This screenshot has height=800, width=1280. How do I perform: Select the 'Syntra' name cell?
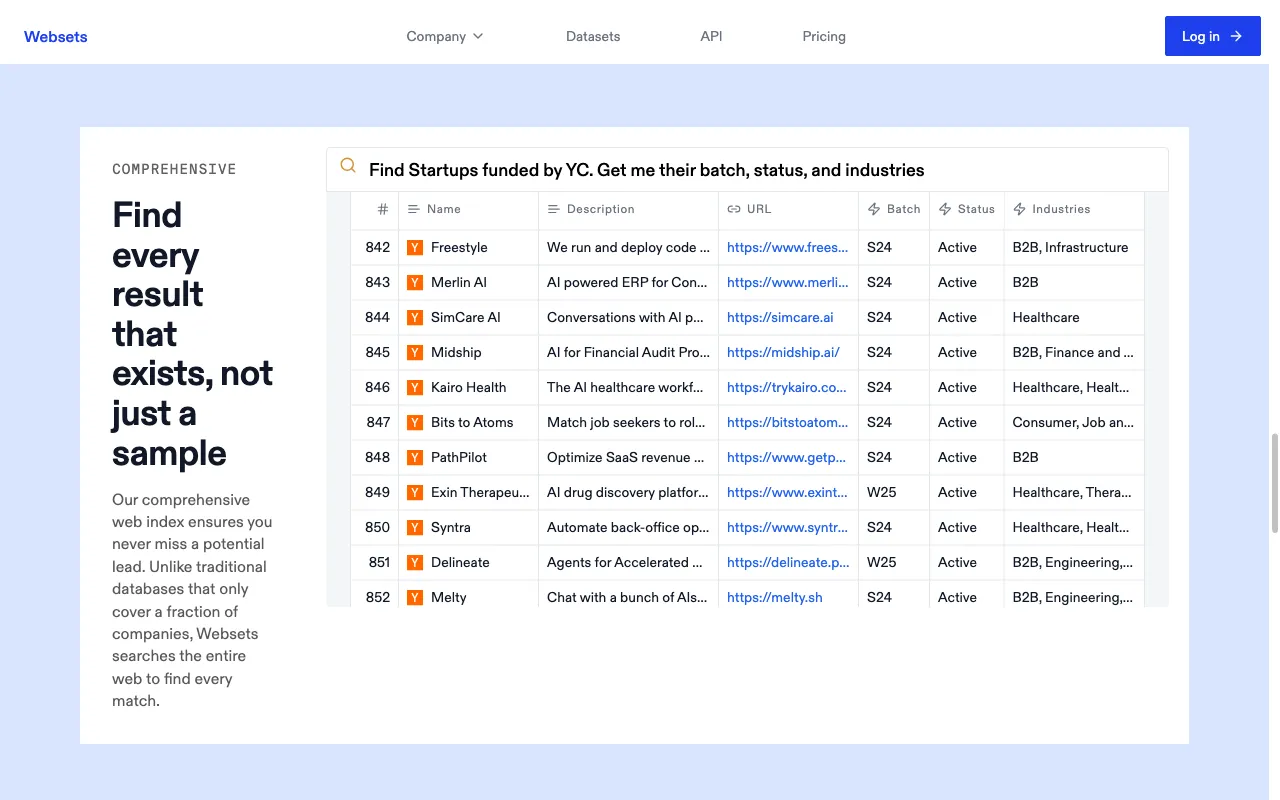pyautogui.click(x=468, y=527)
